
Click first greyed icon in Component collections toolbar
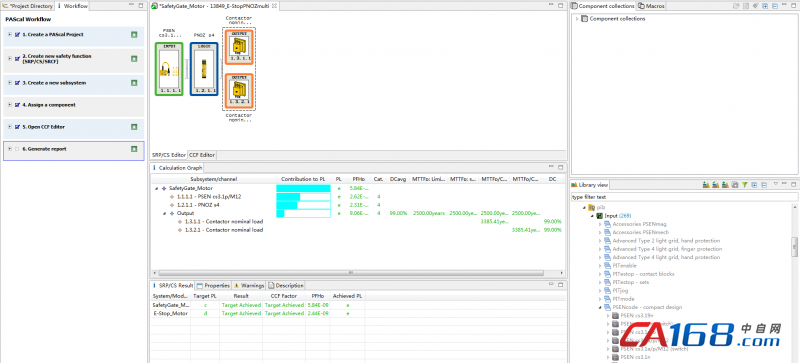point(736,6)
